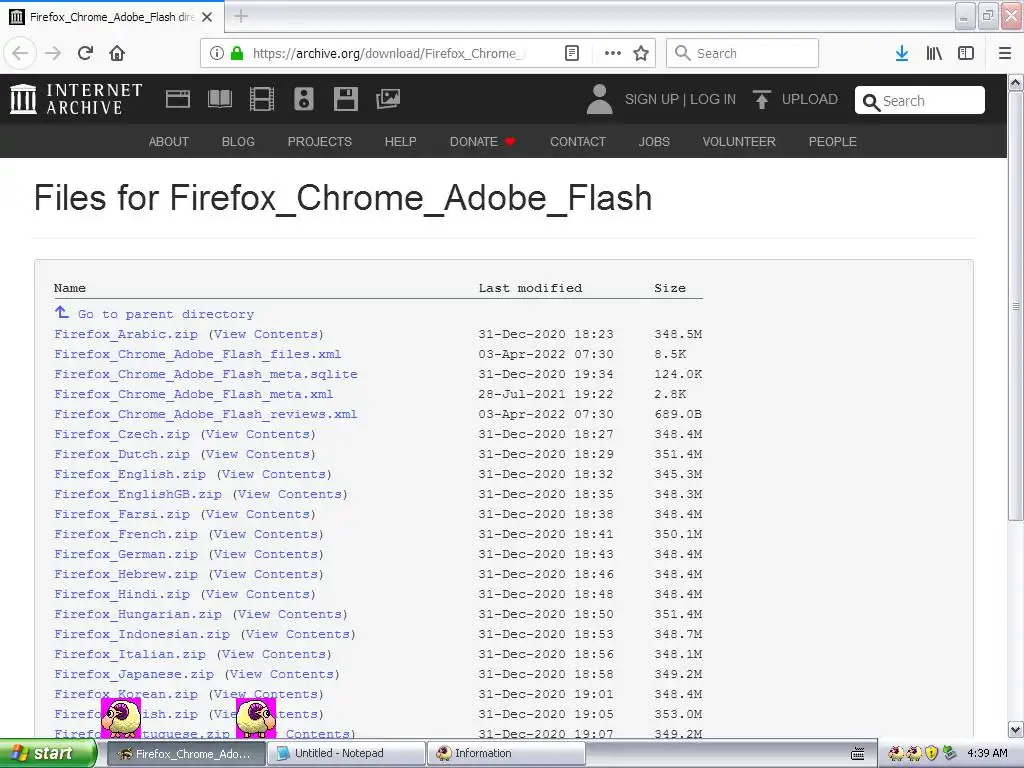
Task: Open the Audio speaker icon
Action: point(304,99)
